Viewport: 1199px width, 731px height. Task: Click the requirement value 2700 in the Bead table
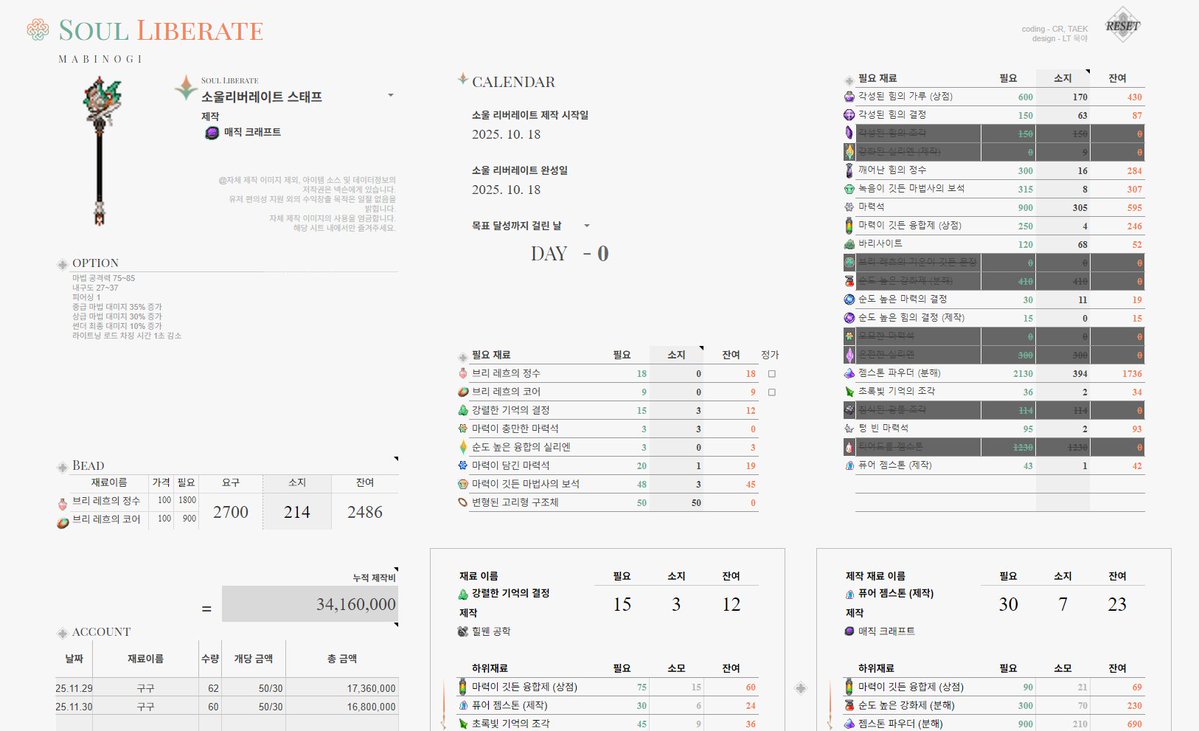click(231, 512)
